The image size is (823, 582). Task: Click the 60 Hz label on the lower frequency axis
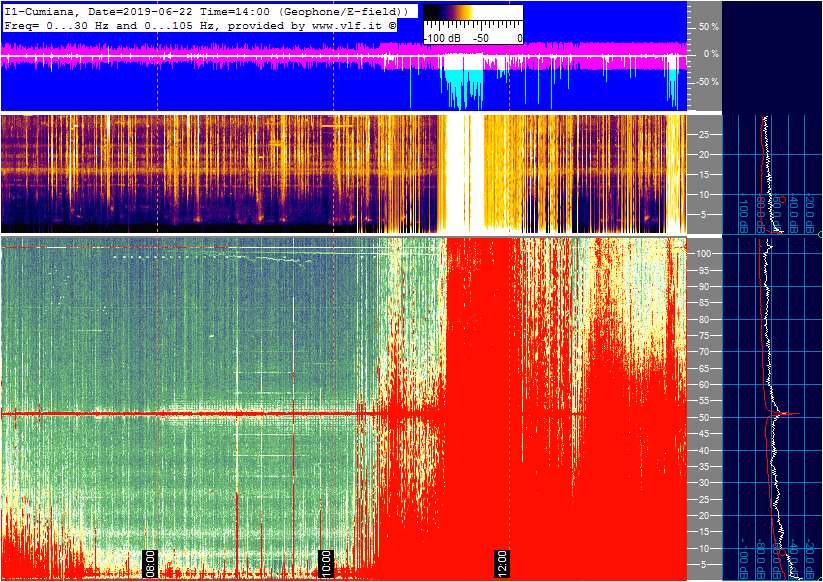coord(704,385)
